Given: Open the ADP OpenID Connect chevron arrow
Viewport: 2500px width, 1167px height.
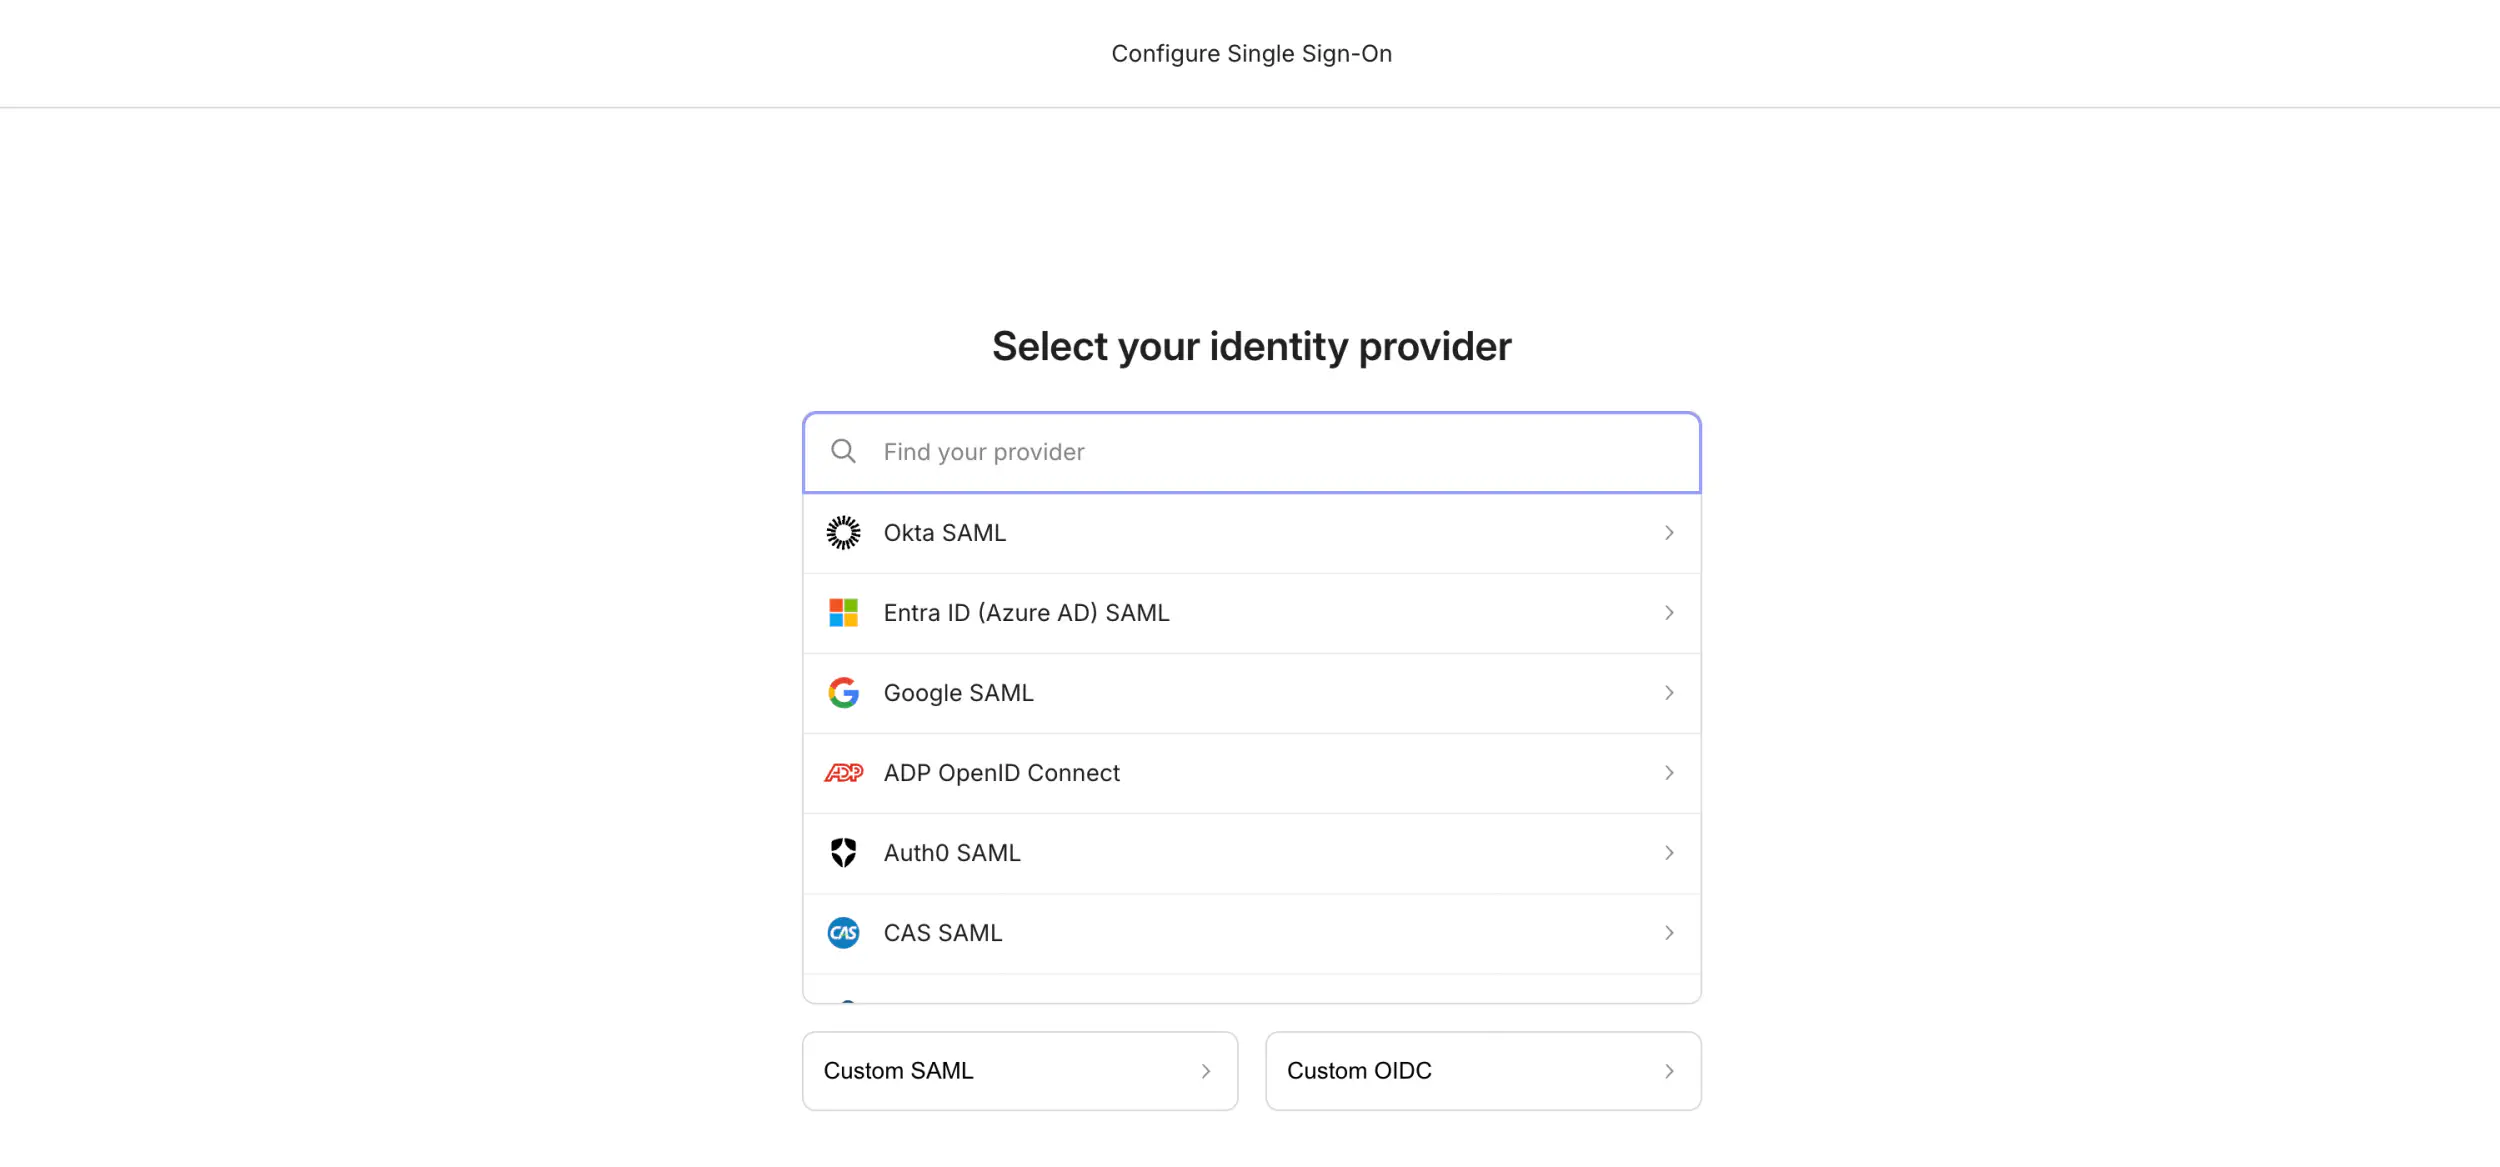Looking at the screenshot, I should [1668, 772].
